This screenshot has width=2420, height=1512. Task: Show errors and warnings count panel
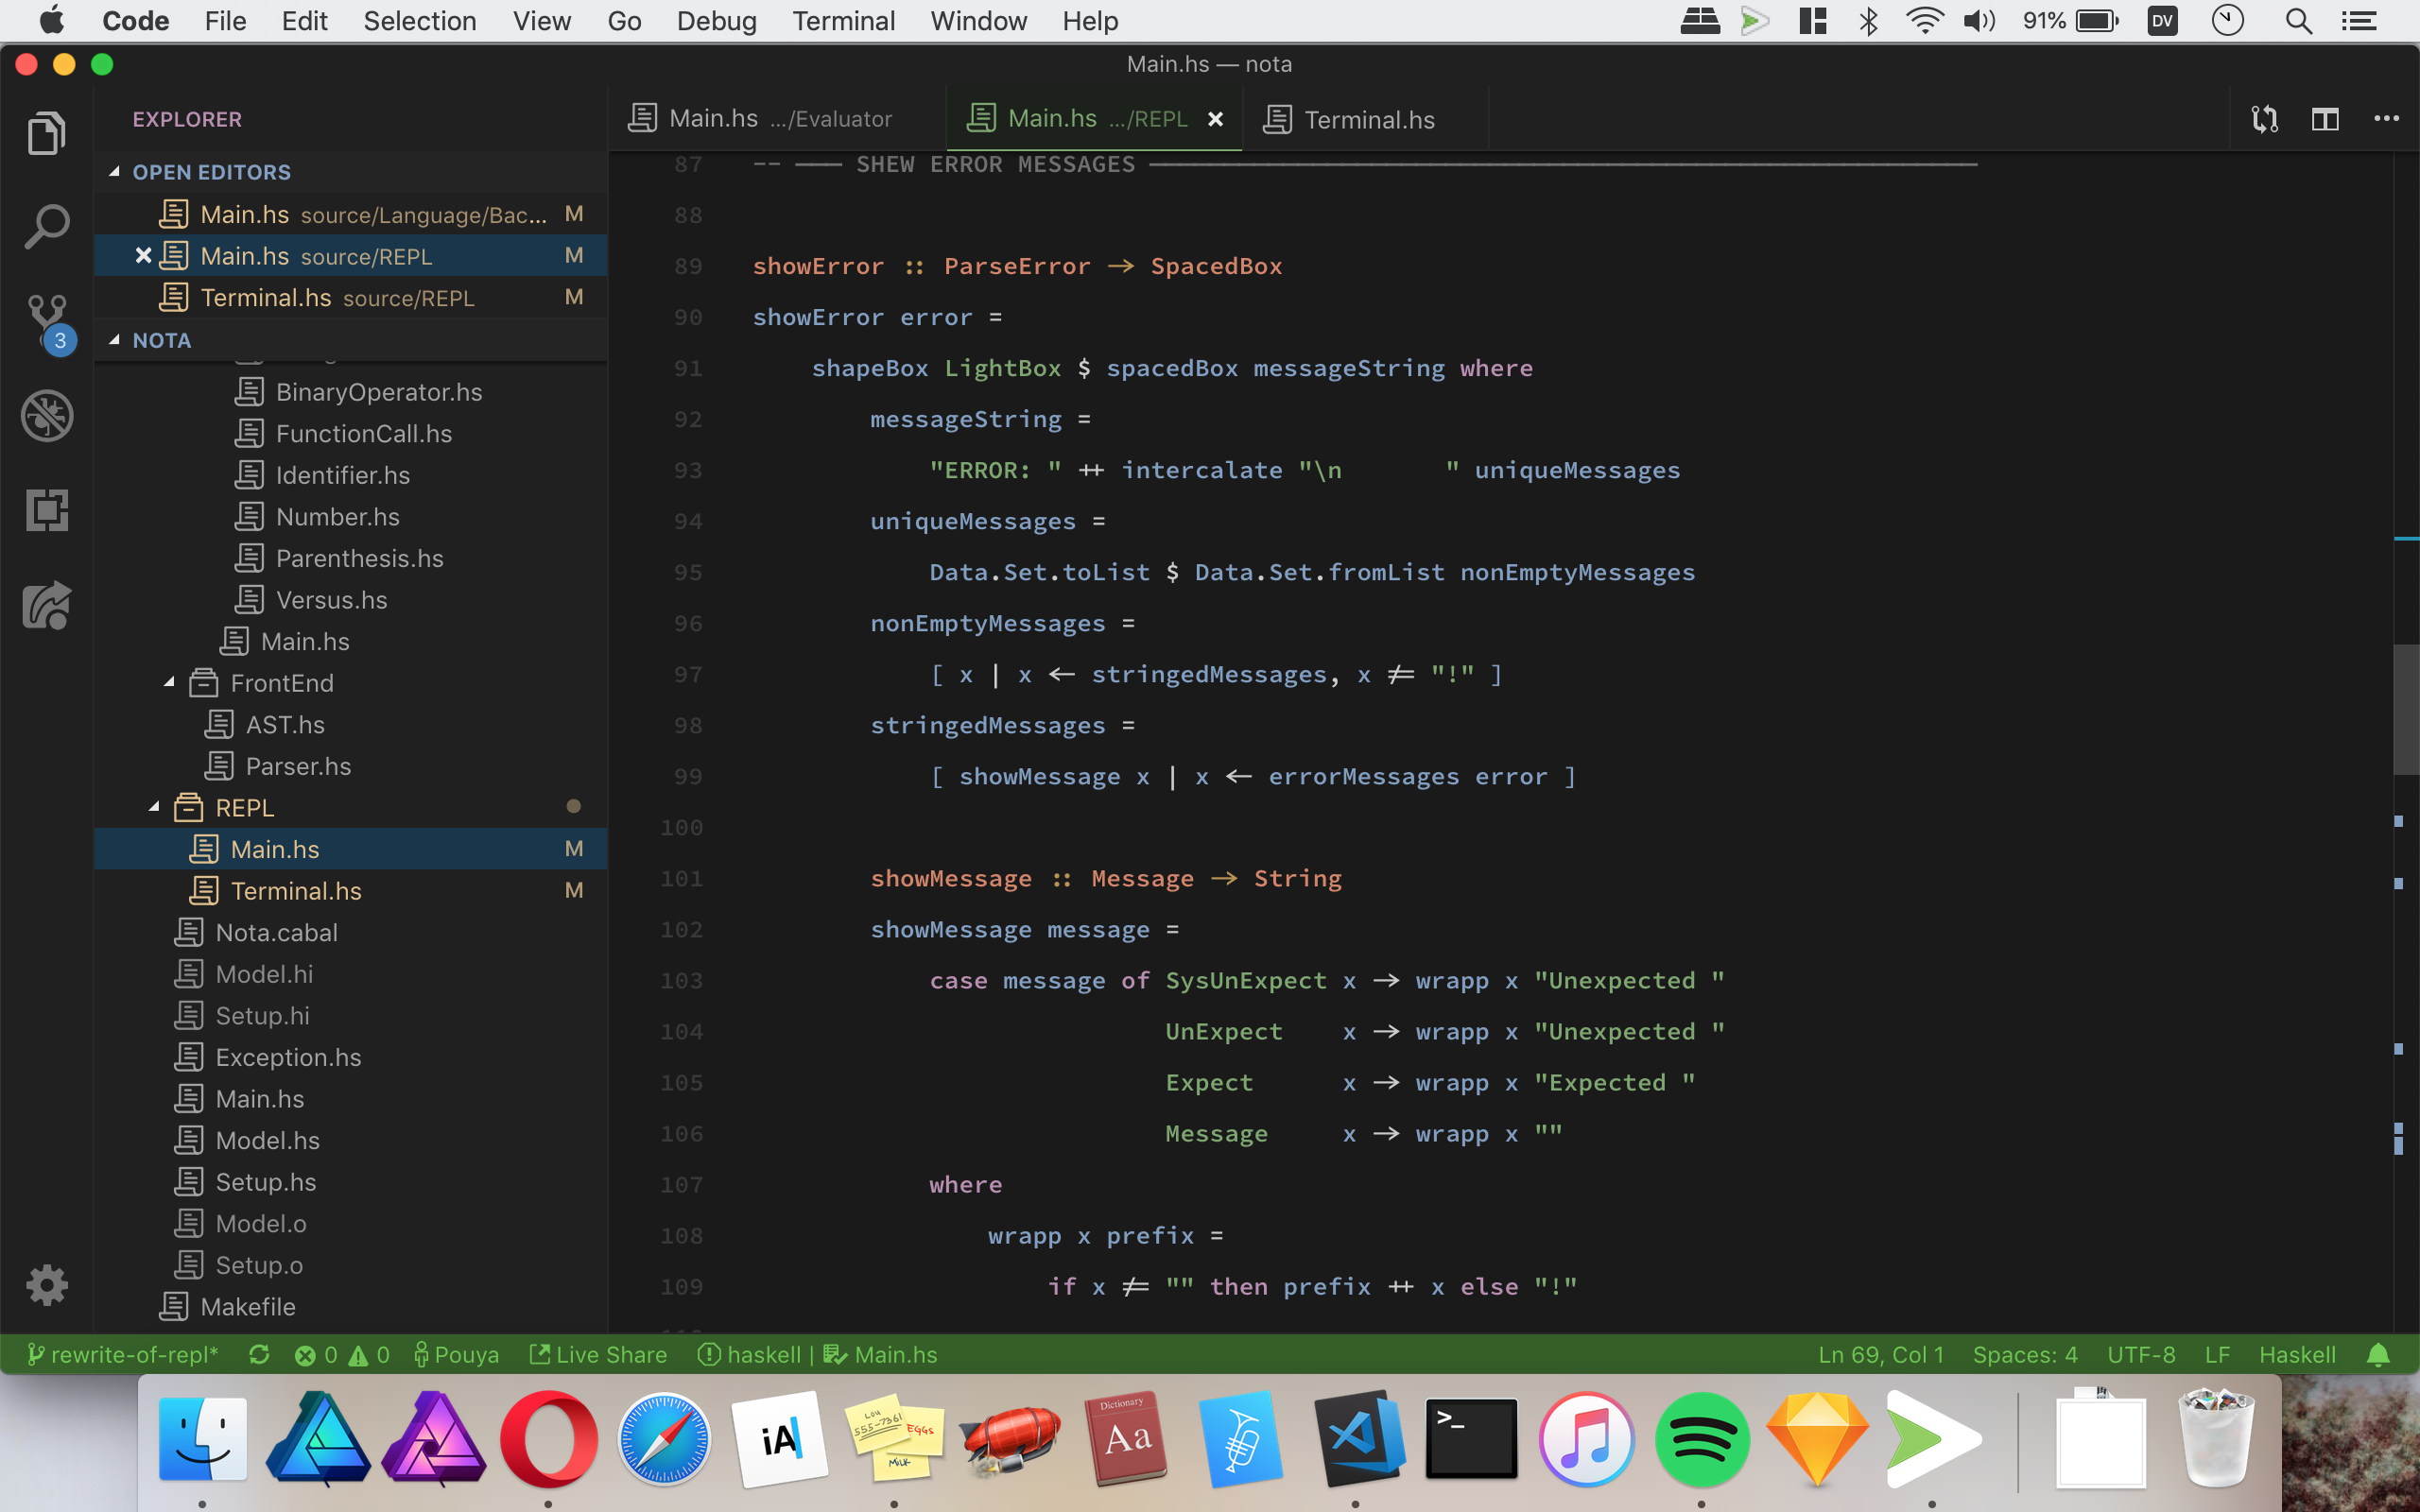tap(342, 1355)
